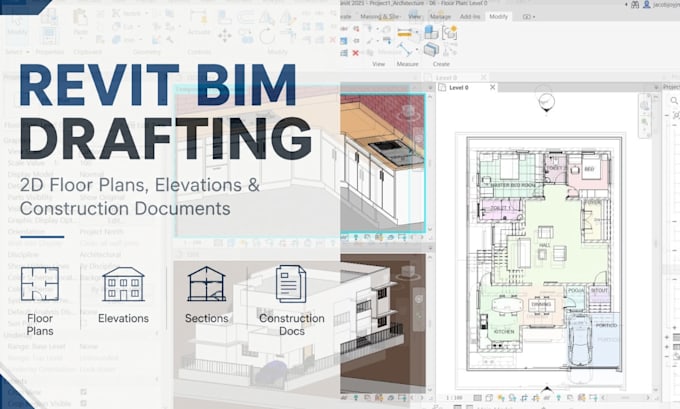680x409 pixels.
Task: Click the navigation bar in the floor plan view
Action: (645, 115)
